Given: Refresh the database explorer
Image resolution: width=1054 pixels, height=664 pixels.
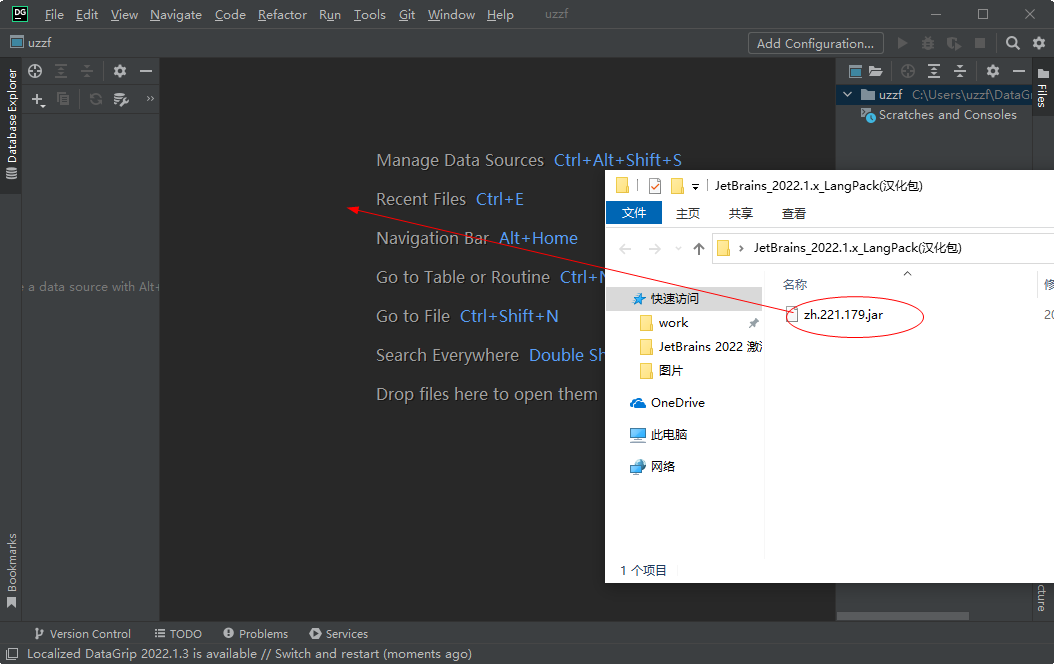Looking at the screenshot, I should [95, 99].
